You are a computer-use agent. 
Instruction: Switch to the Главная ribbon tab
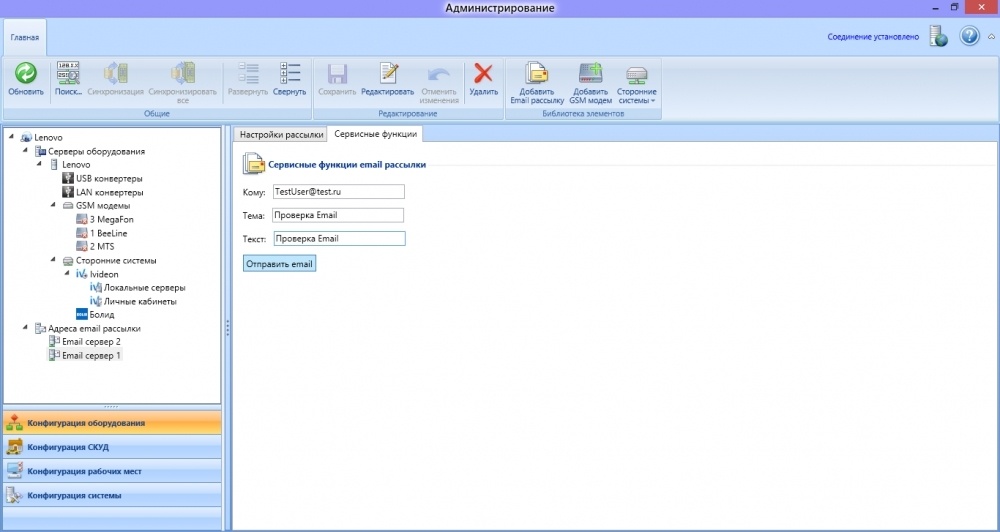click(24, 37)
